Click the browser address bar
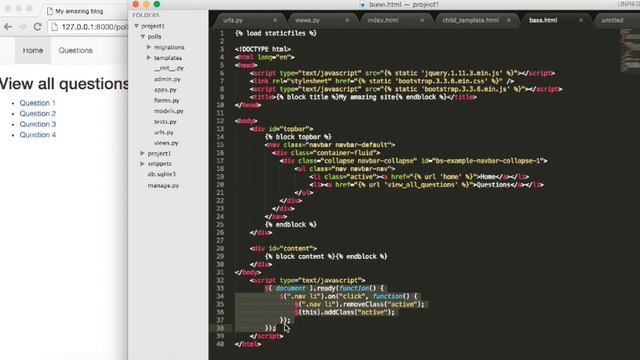This screenshot has width=640, height=360. tap(88, 27)
